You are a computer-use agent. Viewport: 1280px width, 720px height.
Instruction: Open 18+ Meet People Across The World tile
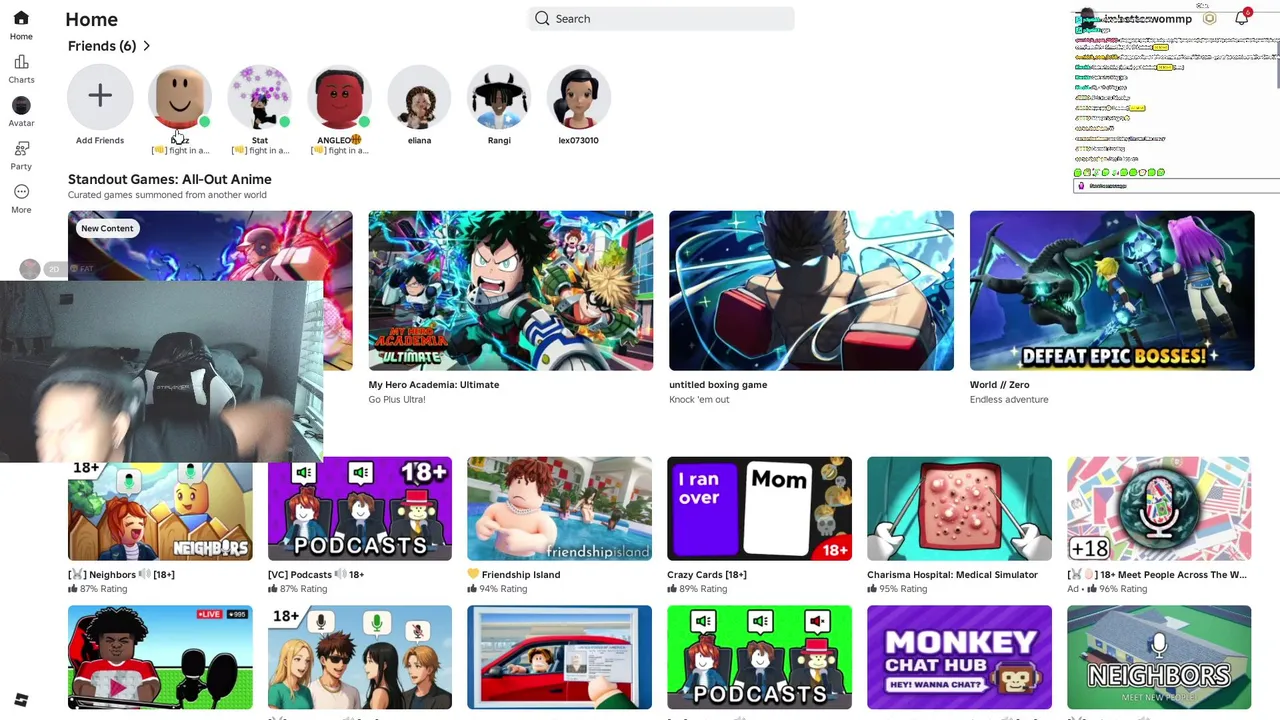(x=1159, y=508)
